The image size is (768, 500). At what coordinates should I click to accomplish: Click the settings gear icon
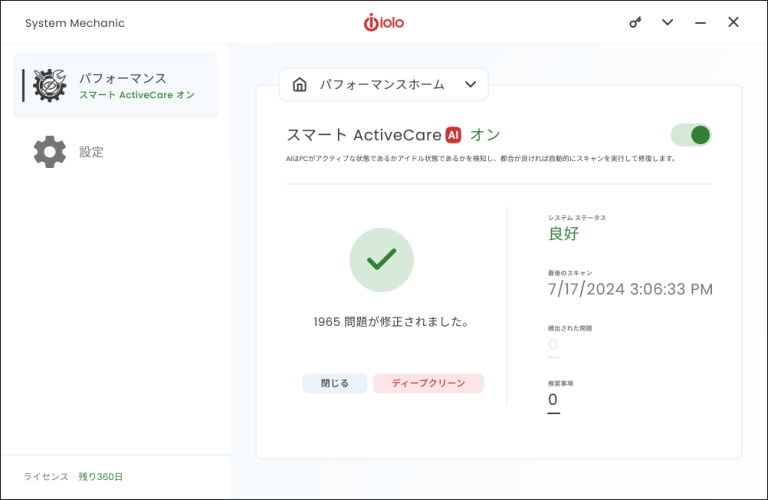49,152
